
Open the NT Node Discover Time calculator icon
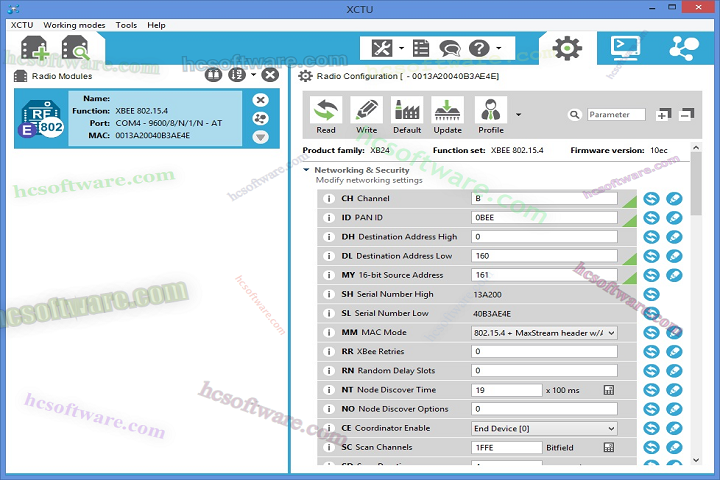(608, 390)
